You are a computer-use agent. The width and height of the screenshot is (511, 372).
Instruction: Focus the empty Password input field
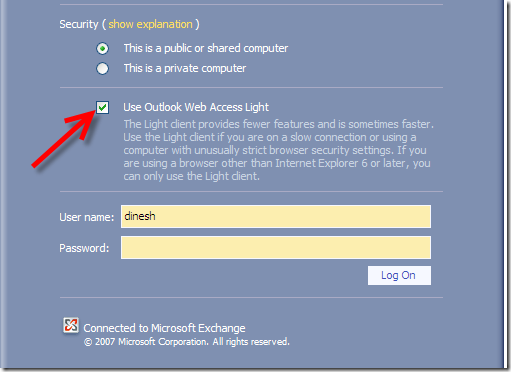click(276, 248)
